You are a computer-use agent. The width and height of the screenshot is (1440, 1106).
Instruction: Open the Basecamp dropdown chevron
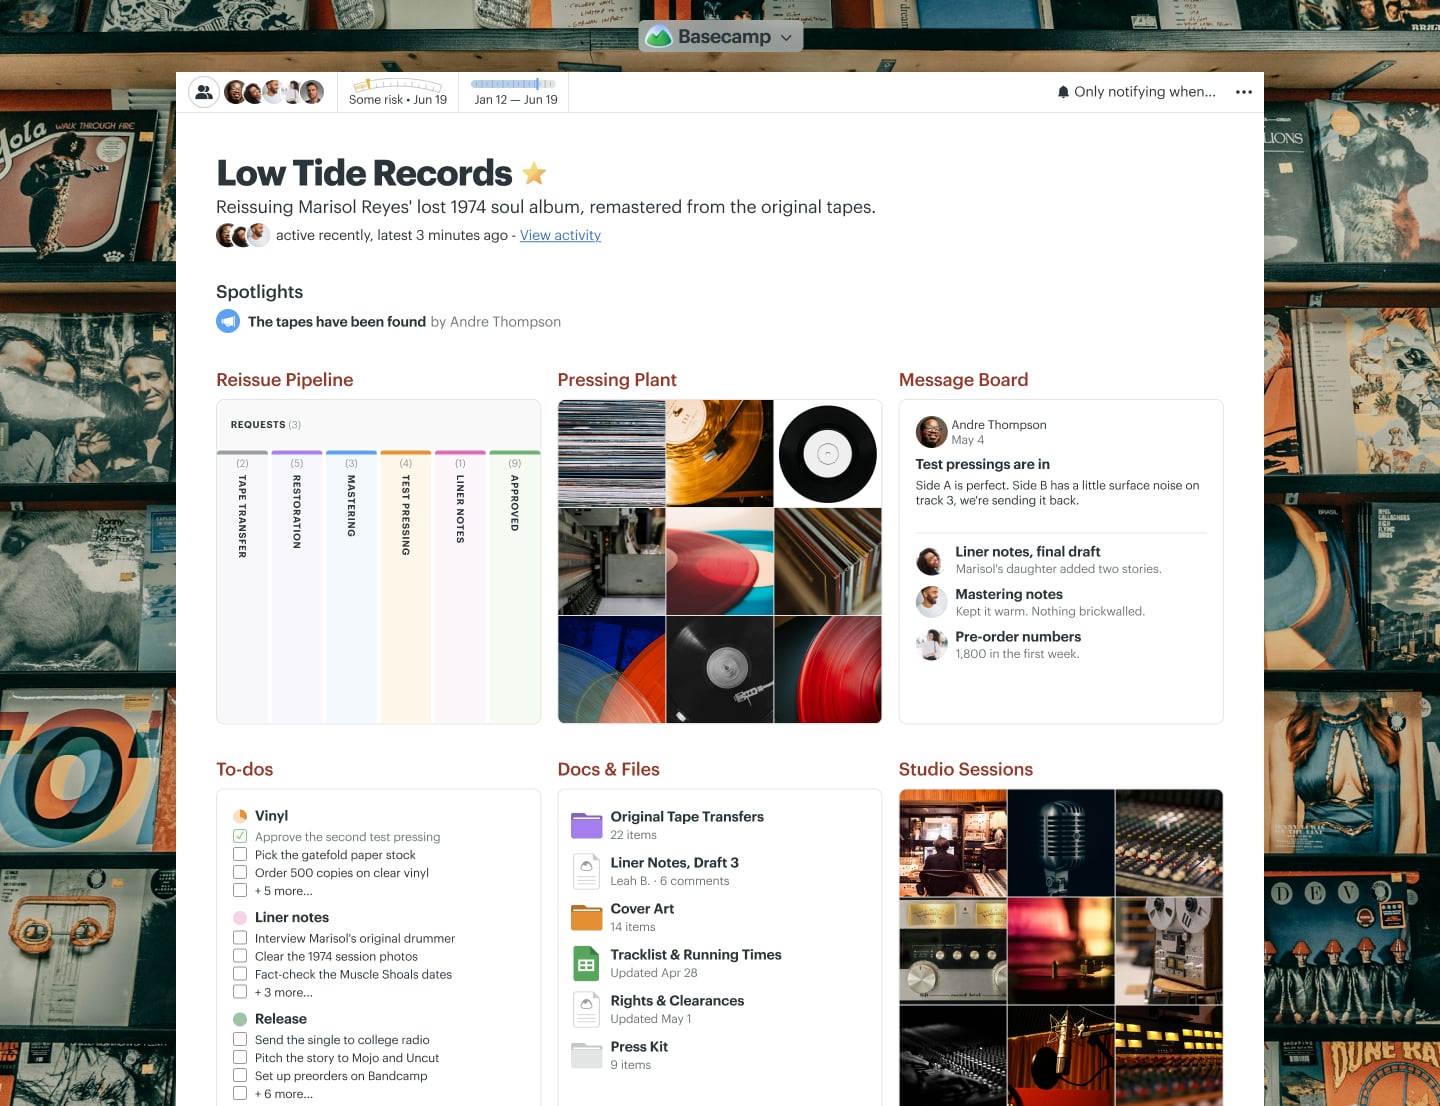786,38
